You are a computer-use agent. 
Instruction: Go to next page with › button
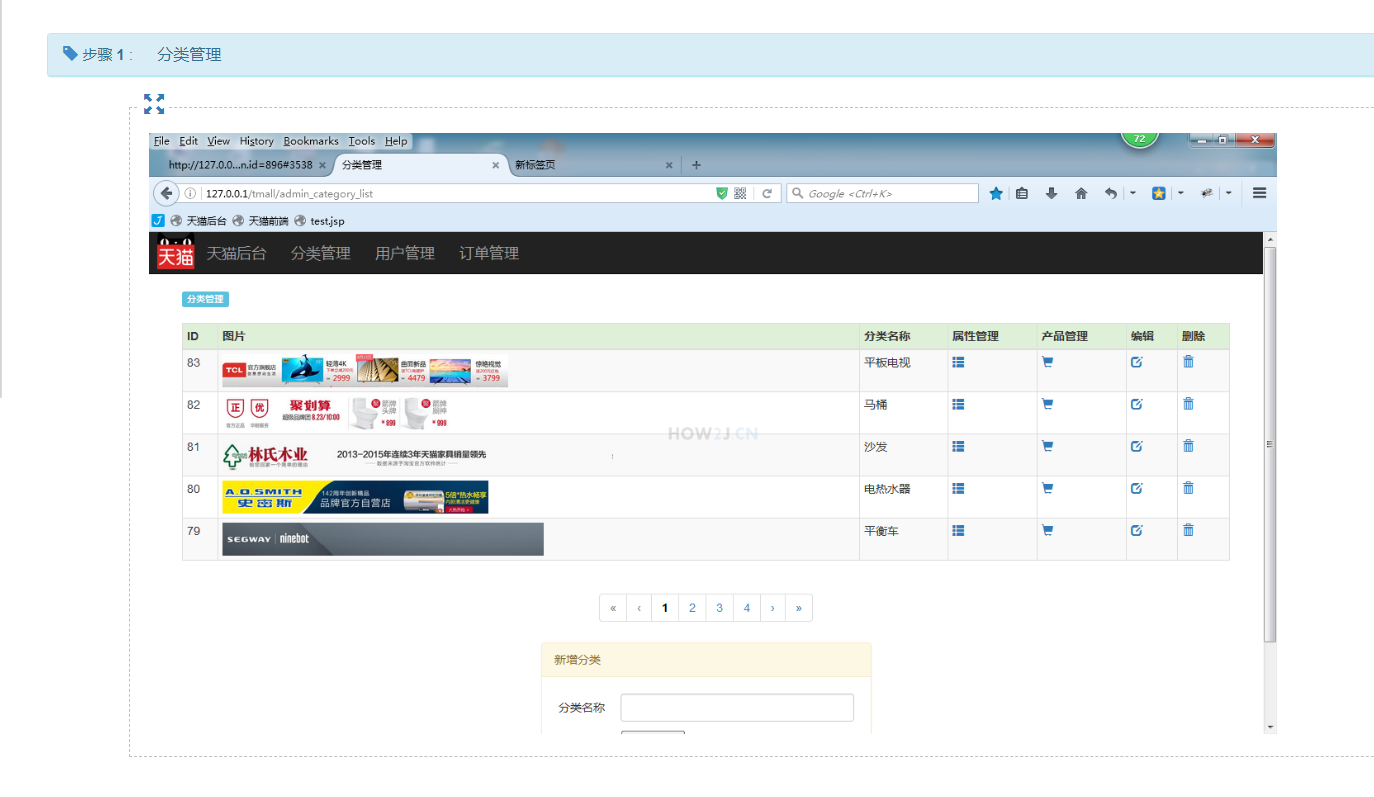pyautogui.click(x=773, y=608)
